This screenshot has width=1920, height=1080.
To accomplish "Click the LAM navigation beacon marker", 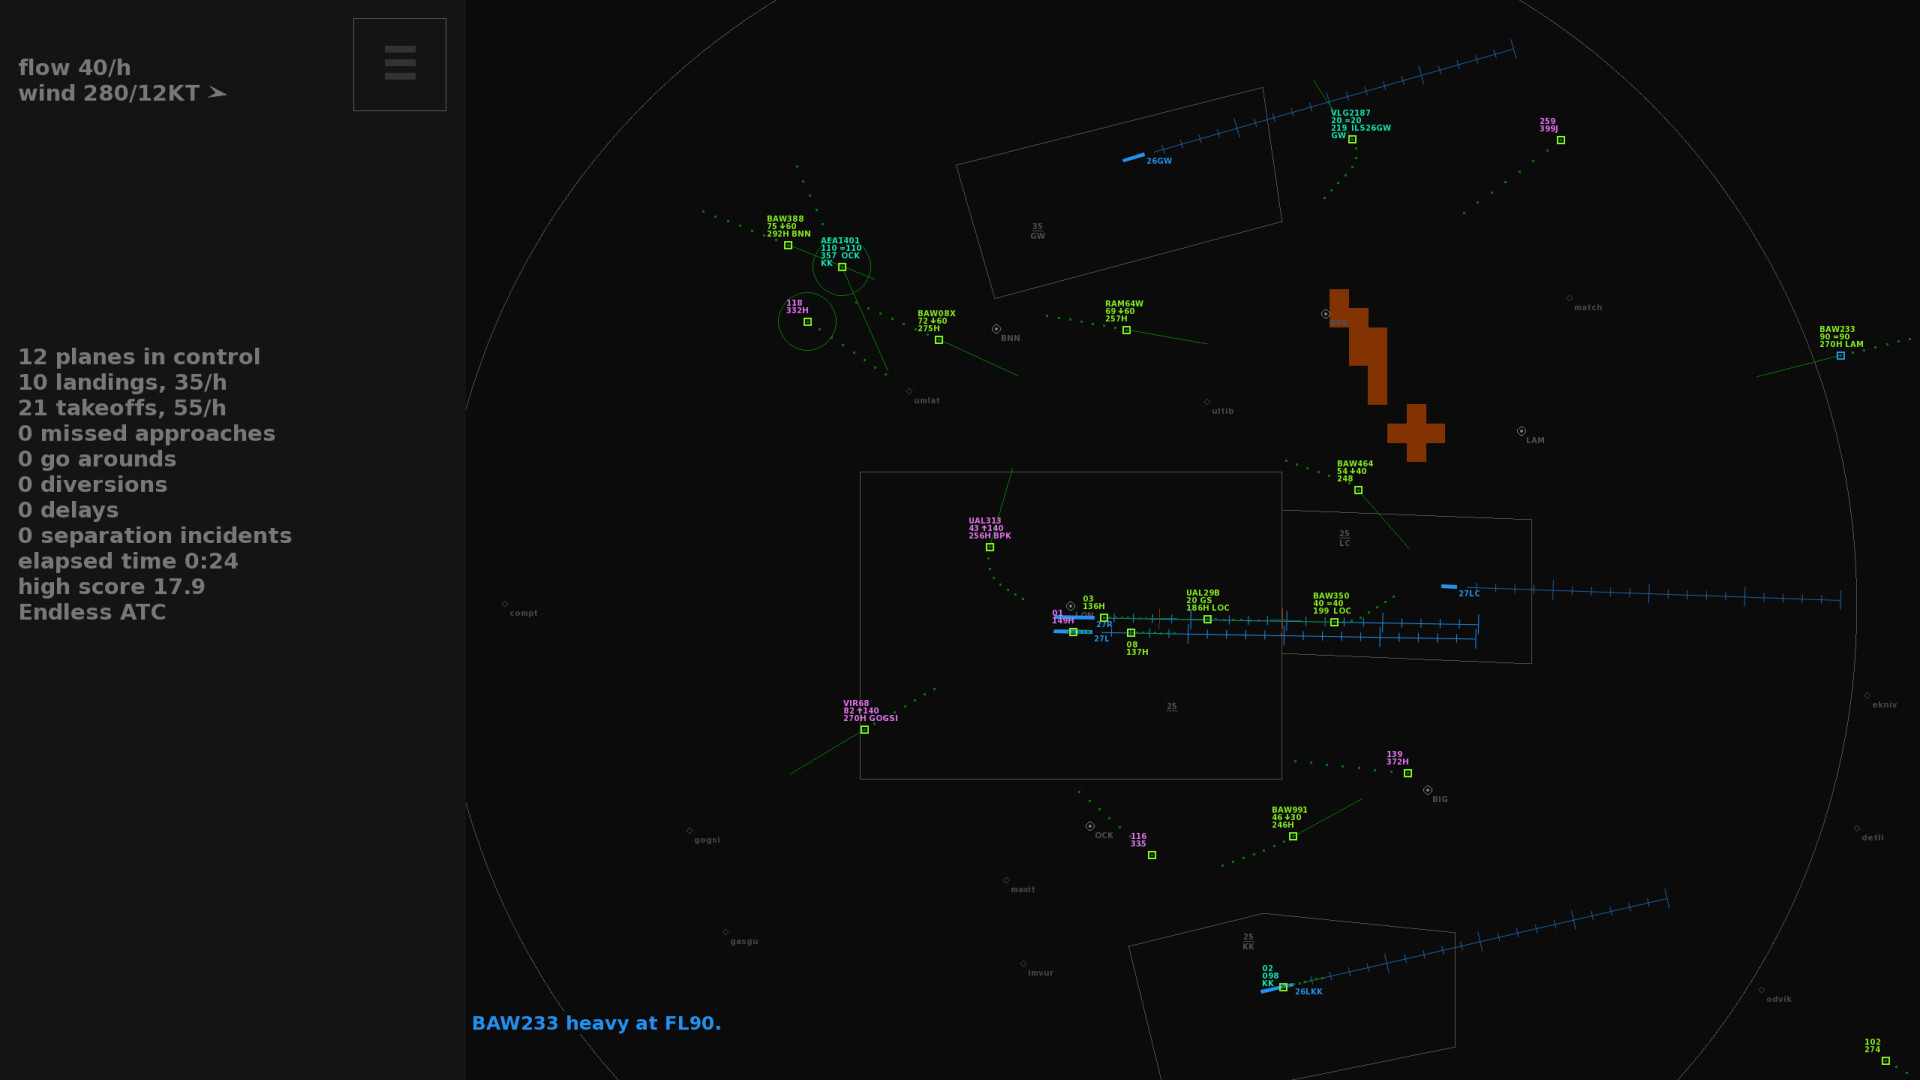I will [x=1521, y=431].
